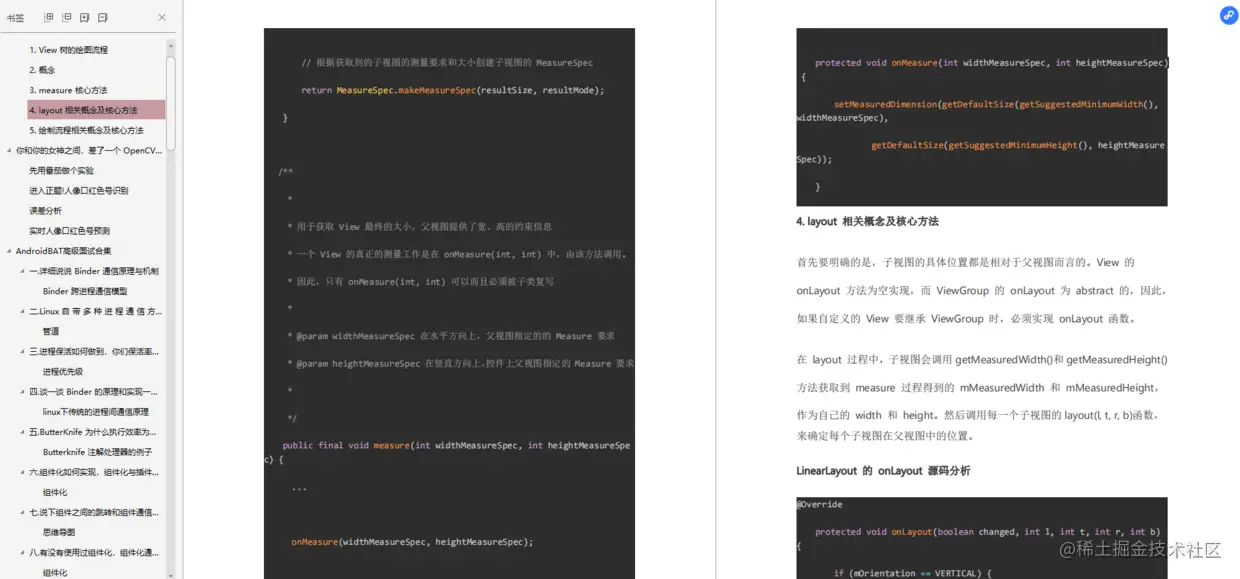Click the blue floating tool icon

coord(1229,15)
